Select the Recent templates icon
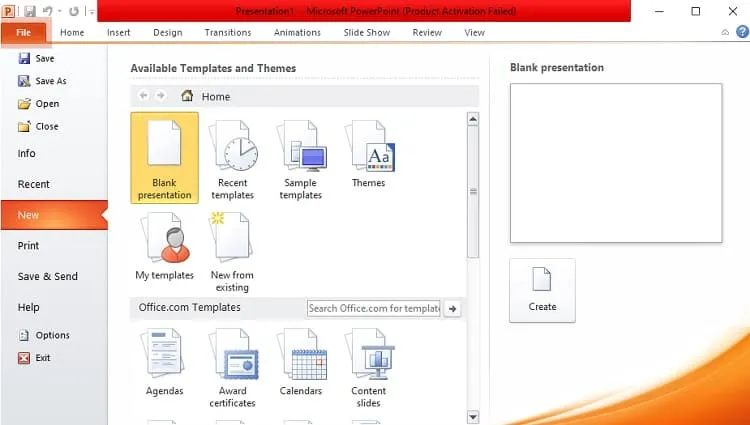This screenshot has width=750, height=425. [x=232, y=160]
